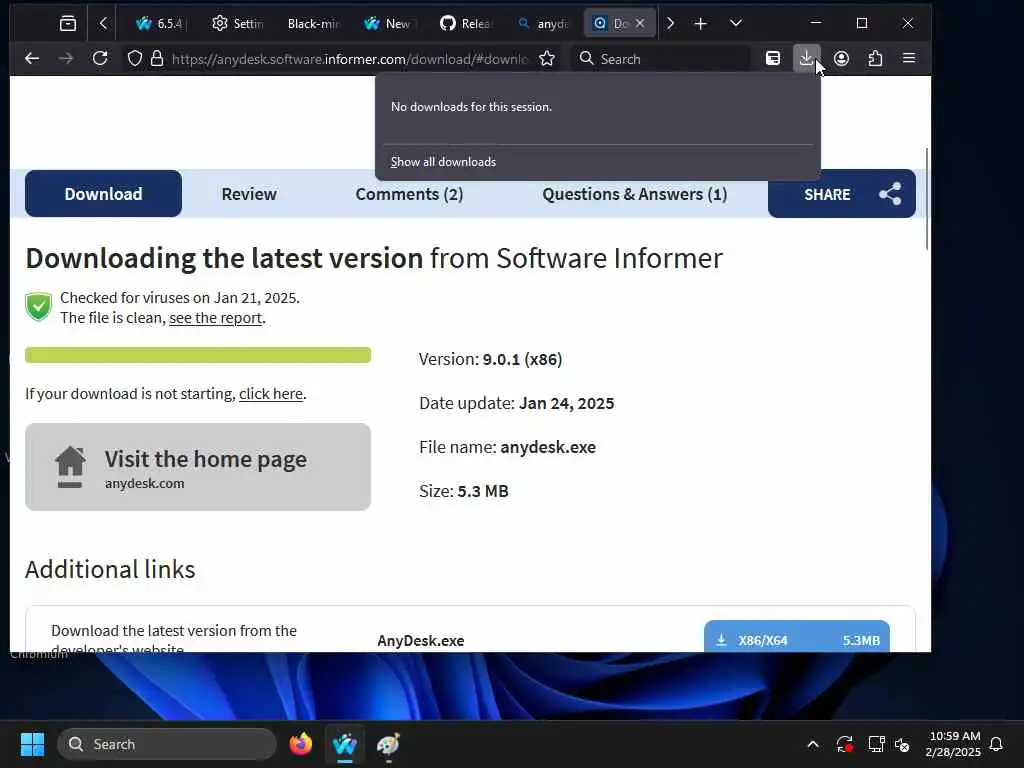Click the green virus-check shield icon
1024x768 pixels.
click(x=39, y=307)
